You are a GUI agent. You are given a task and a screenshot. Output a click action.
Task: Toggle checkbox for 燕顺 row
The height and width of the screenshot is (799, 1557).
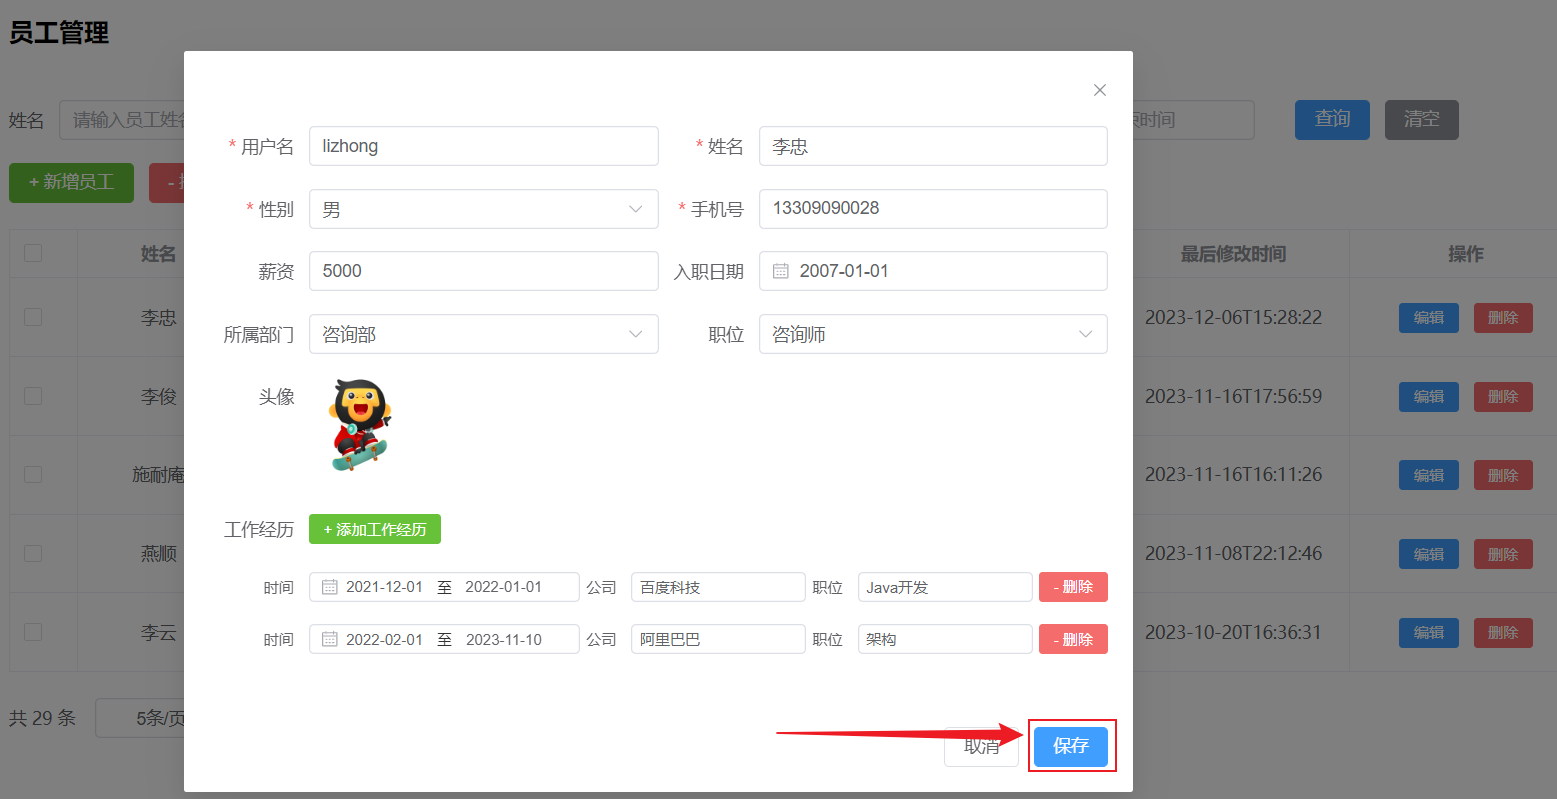click(33, 553)
